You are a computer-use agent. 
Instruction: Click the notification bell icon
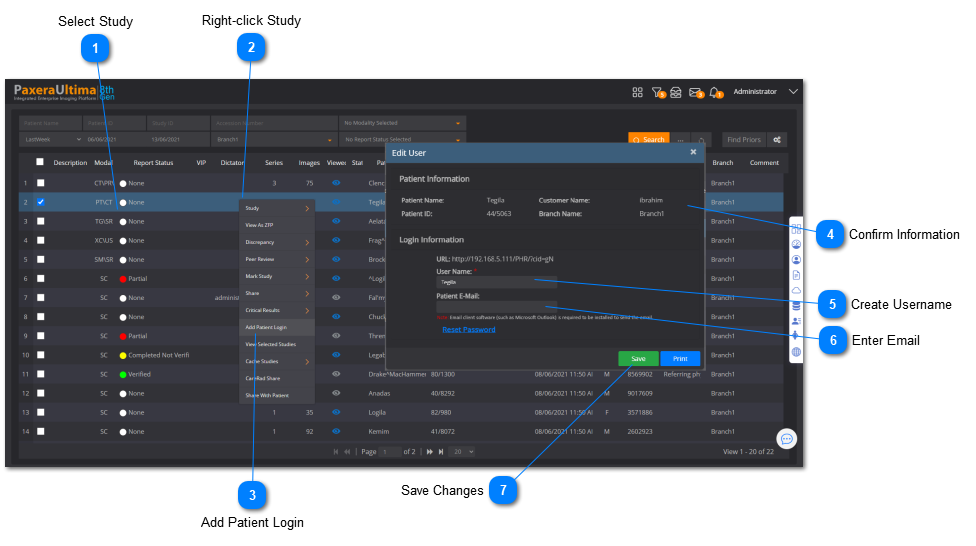pos(715,92)
